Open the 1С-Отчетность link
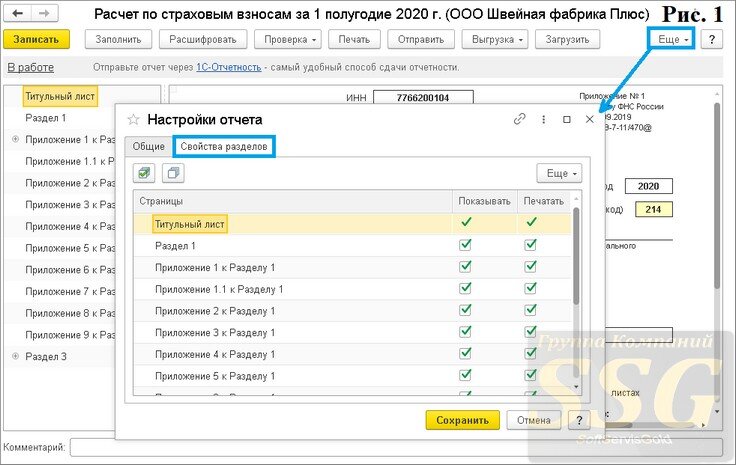Viewport: 736px width, 465px height. point(229,67)
